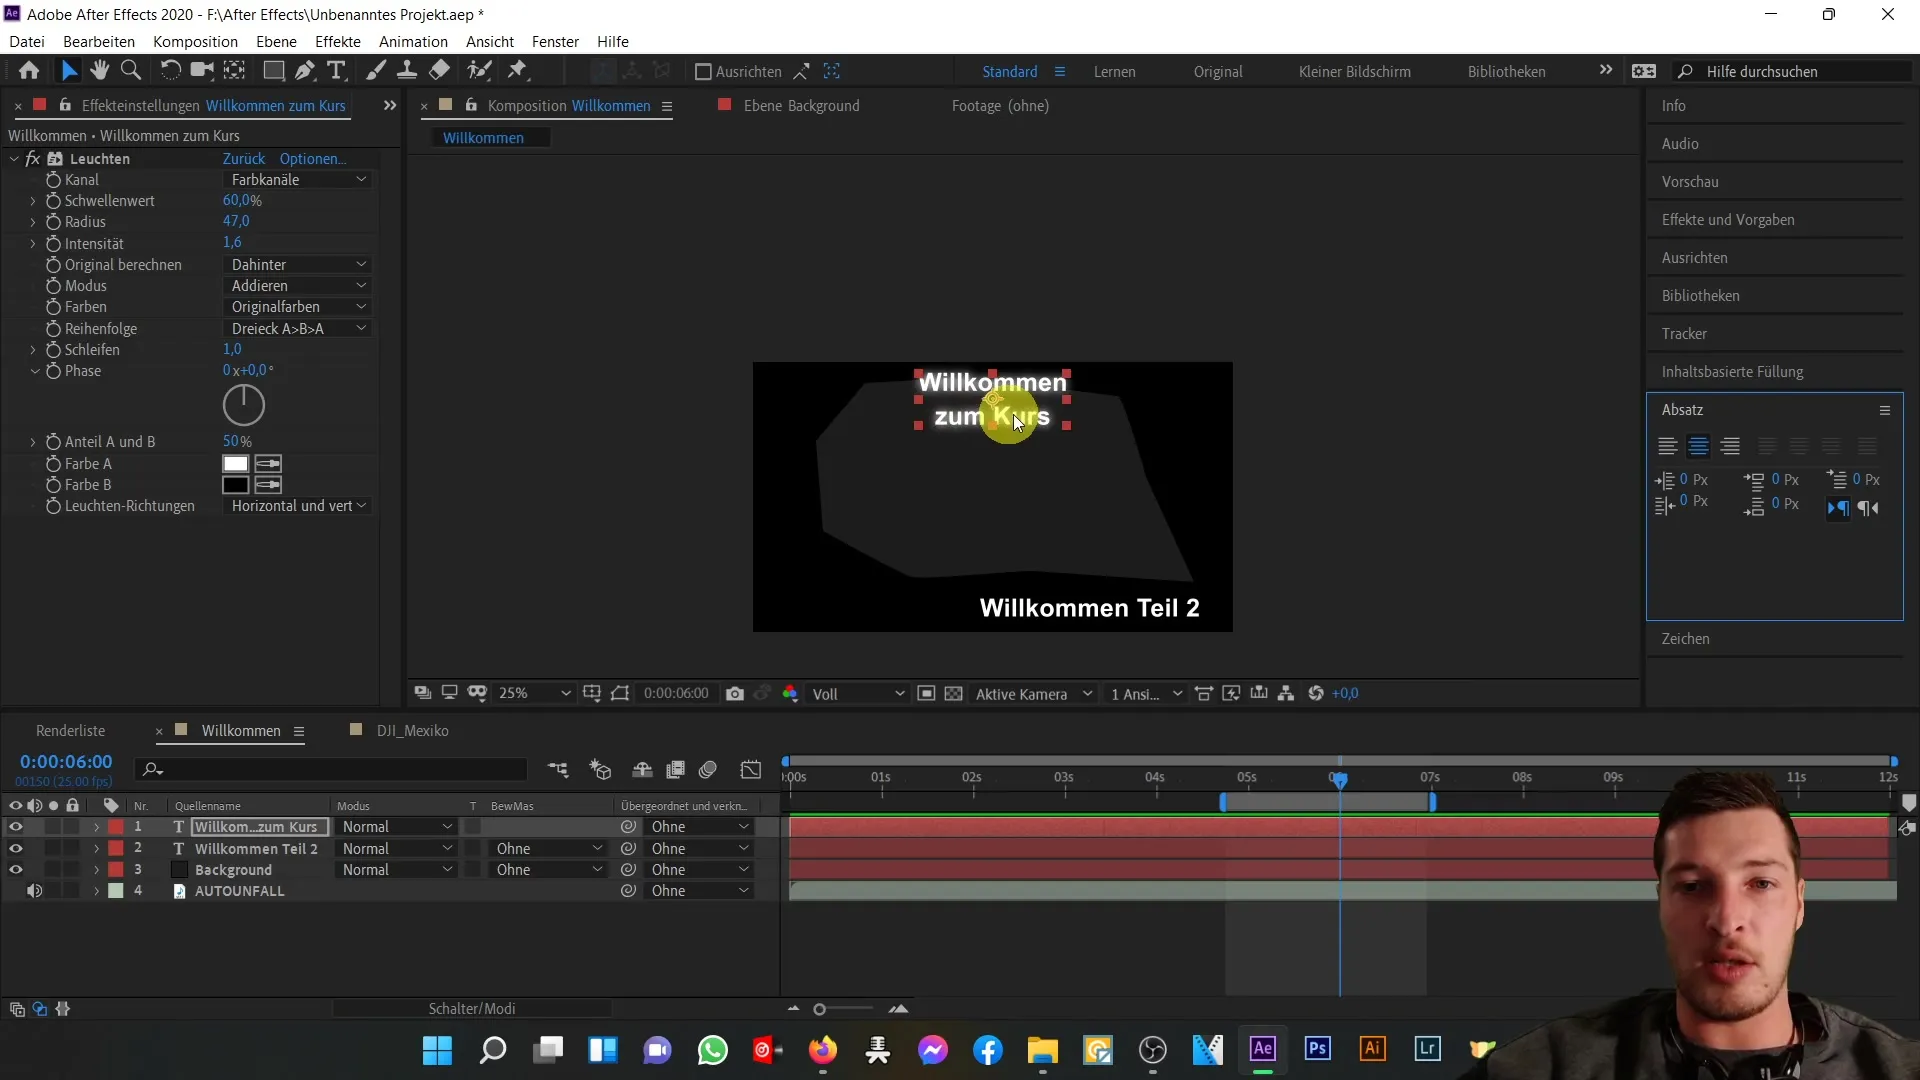This screenshot has height=1080, width=1920.
Task: Open WhatsApp from the taskbar
Action: 713,1050
